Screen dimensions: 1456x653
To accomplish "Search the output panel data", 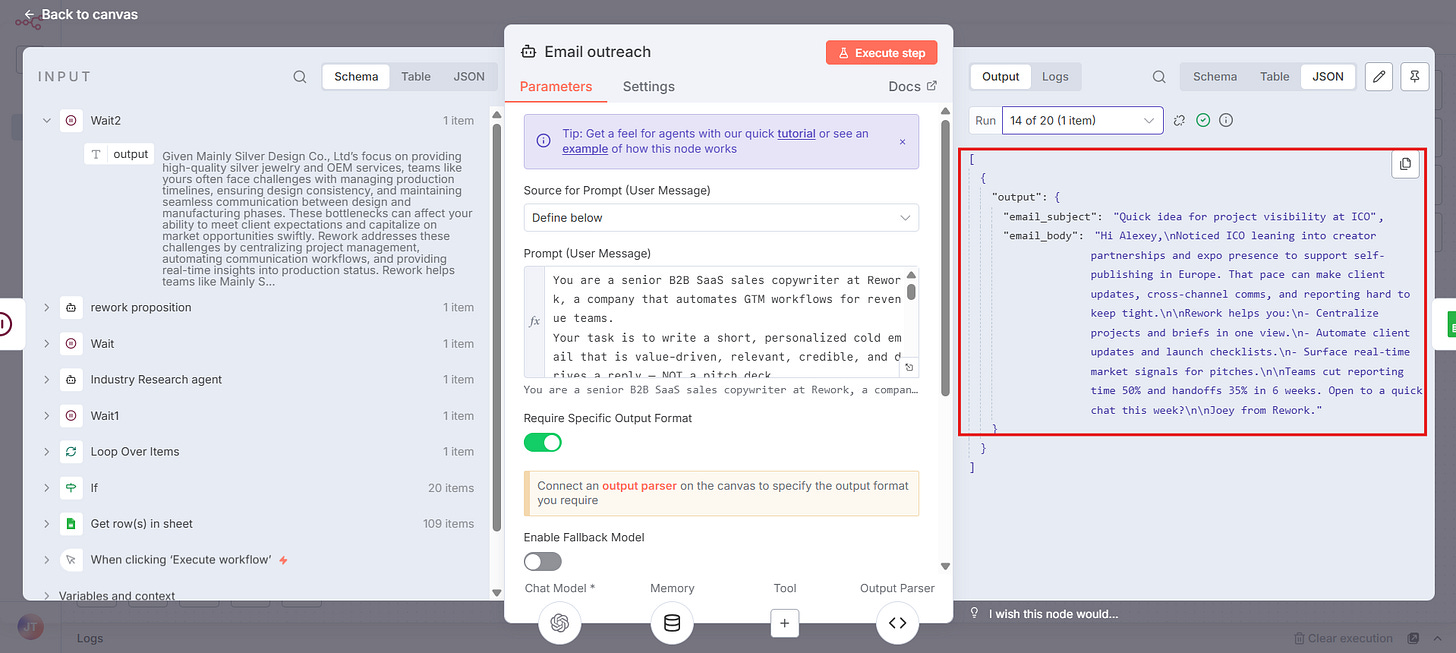I will pos(1158,76).
